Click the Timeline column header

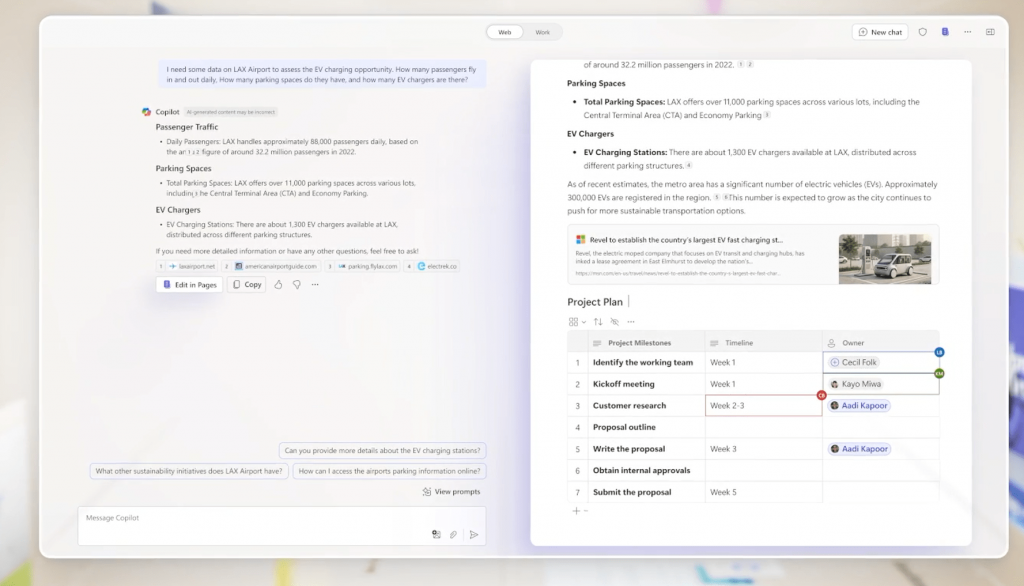tap(763, 343)
